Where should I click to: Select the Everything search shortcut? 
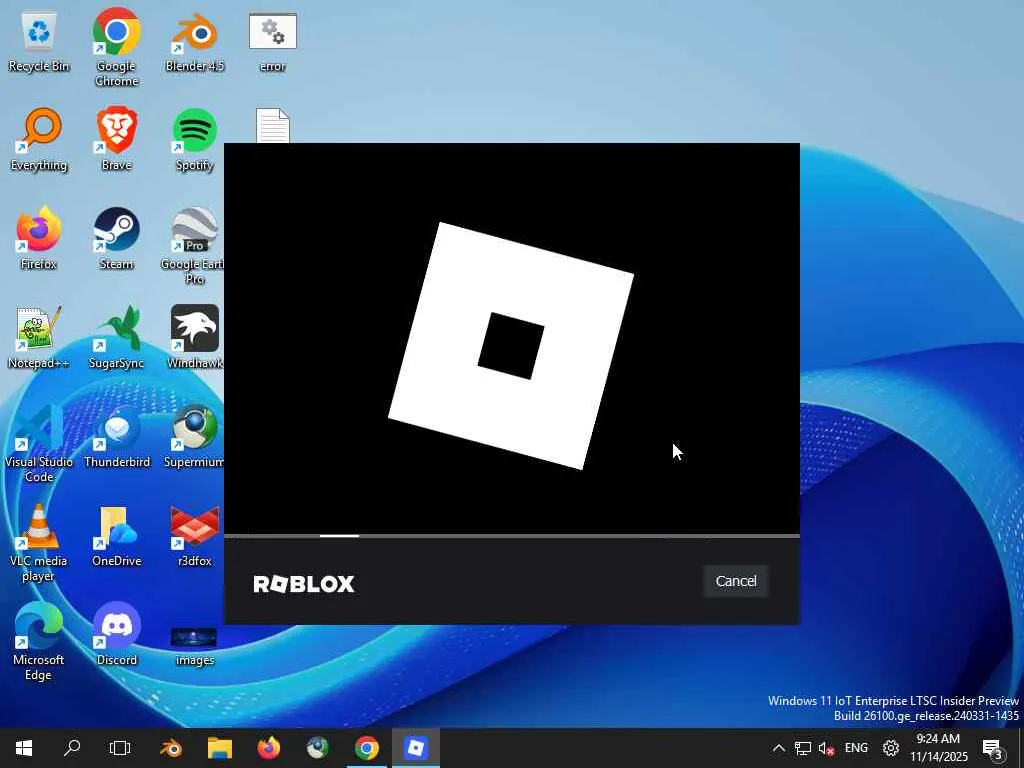[x=39, y=140]
